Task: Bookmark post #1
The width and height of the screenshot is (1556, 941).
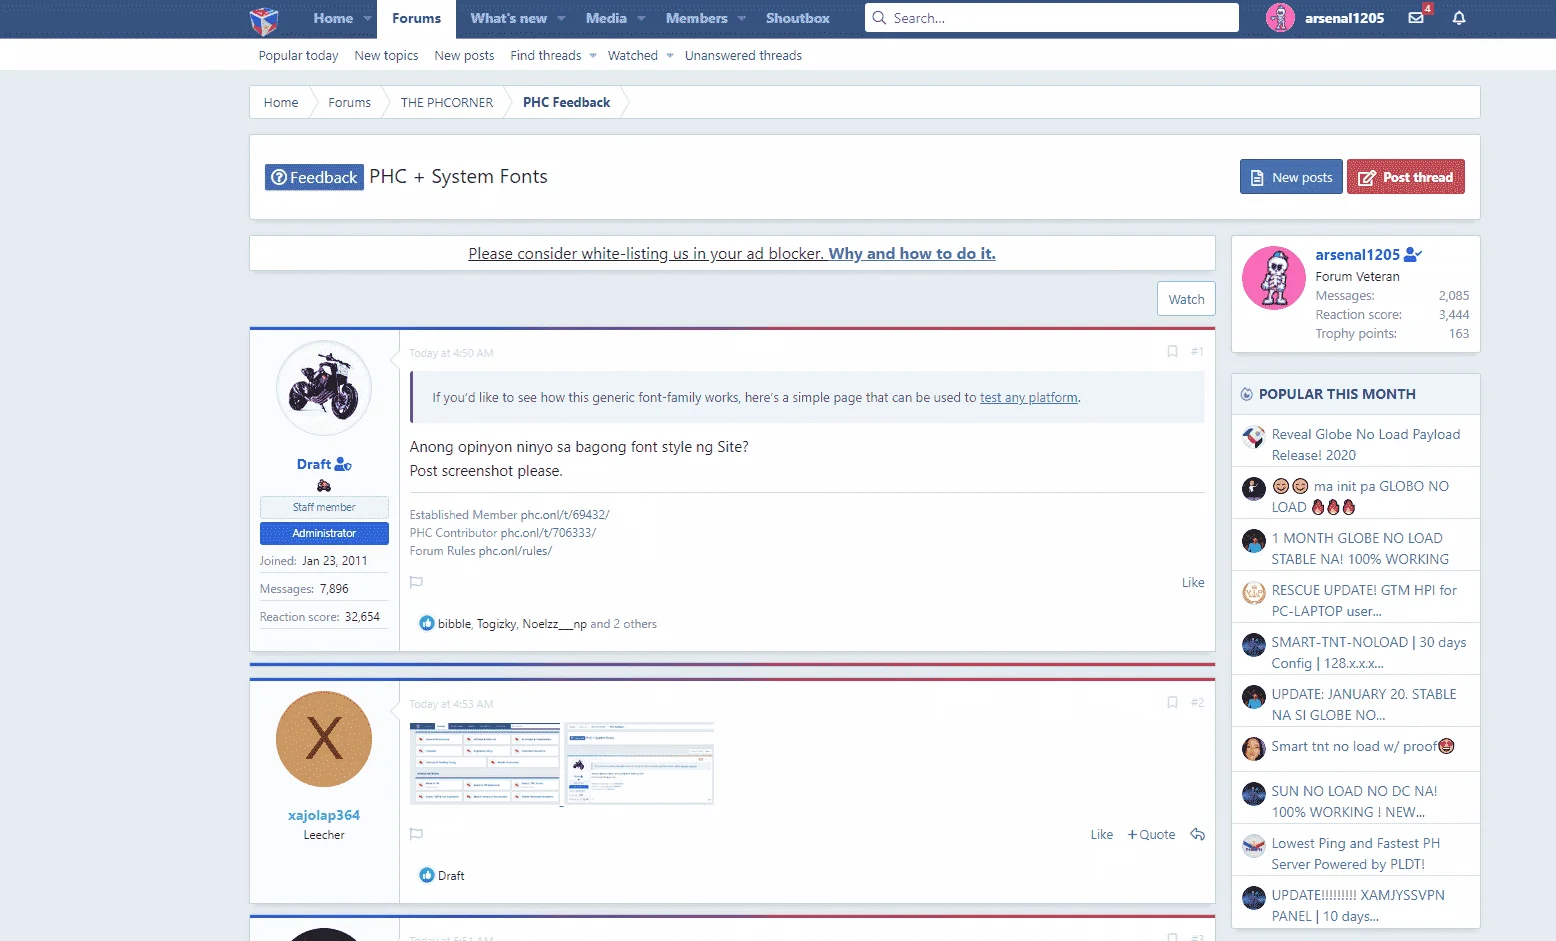Action: [1172, 352]
